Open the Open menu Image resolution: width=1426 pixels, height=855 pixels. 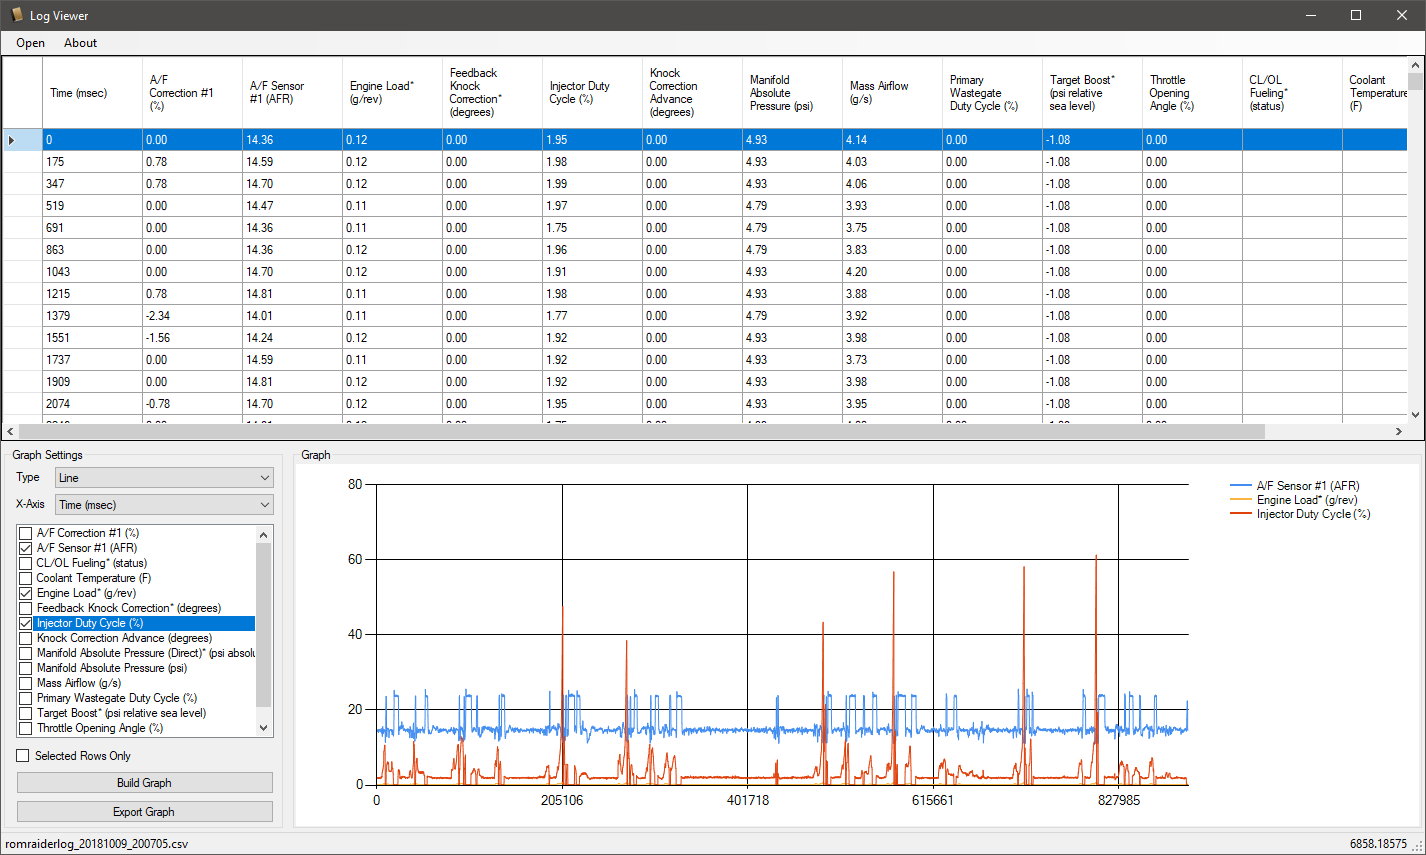point(30,43)
